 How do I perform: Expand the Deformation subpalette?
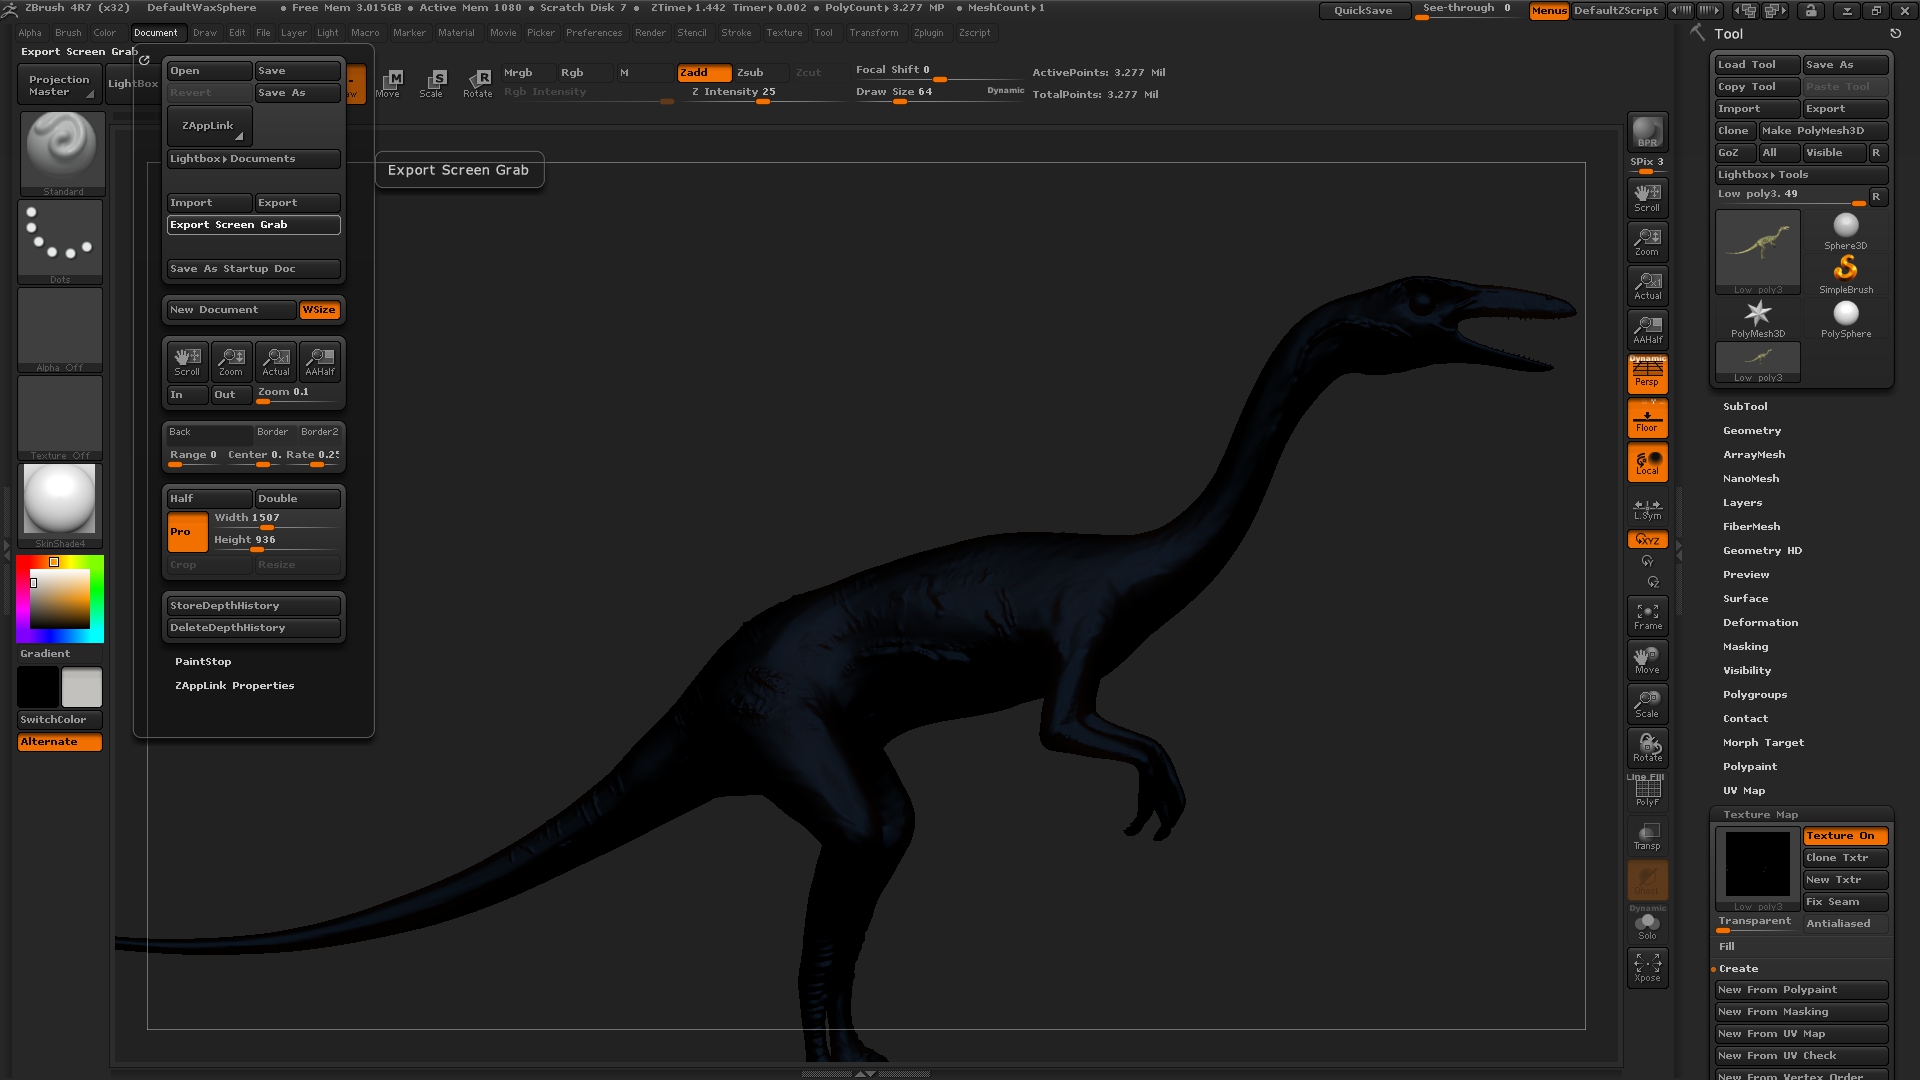click(1760, 623)
